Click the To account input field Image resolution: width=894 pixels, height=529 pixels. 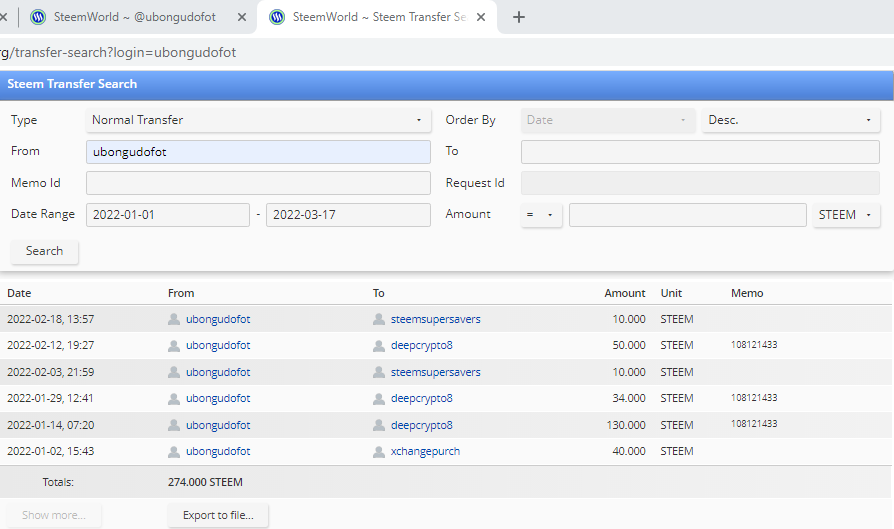[700, 152]
